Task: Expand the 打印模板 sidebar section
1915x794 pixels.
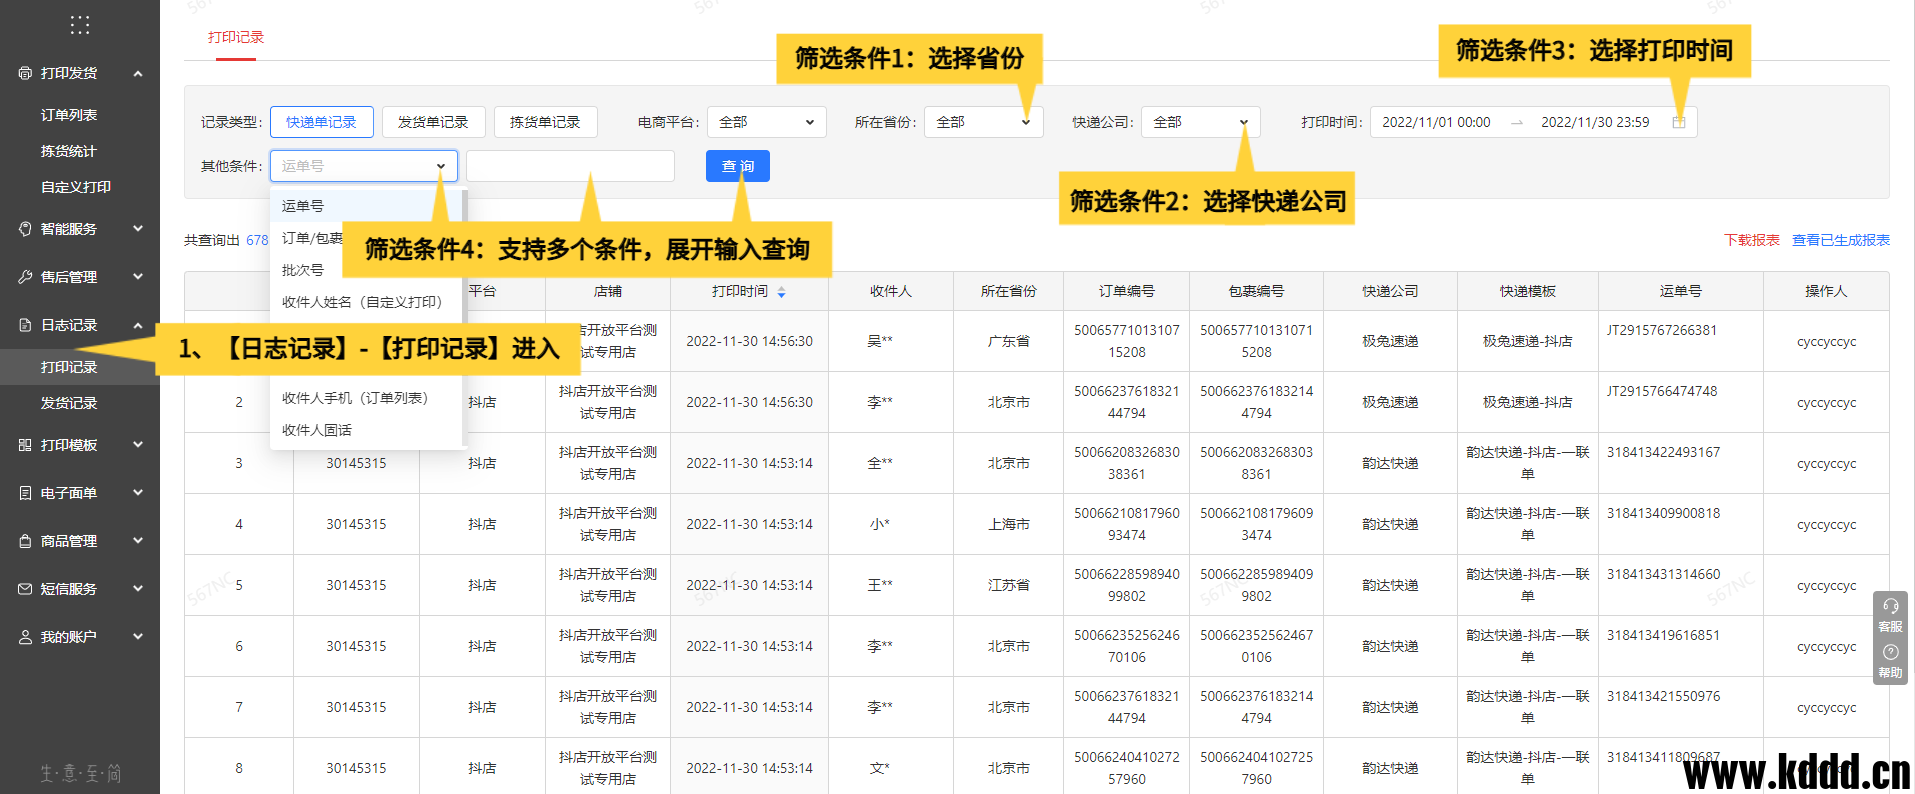Action: pyautogui.click(x=138, y=445)
